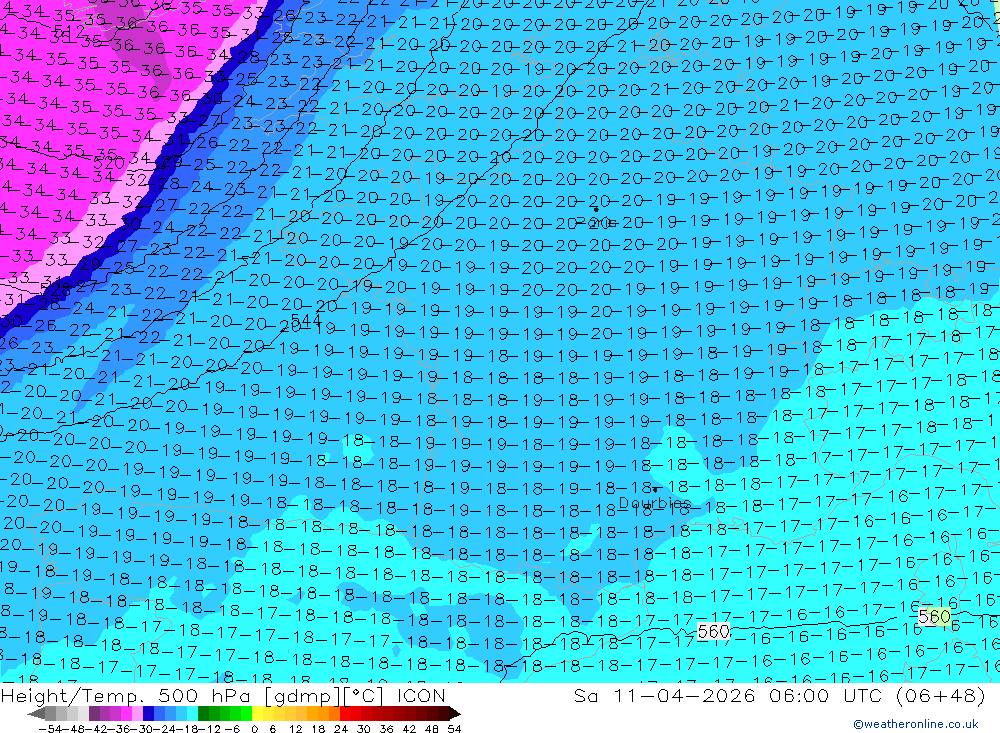The image size is (1000, 733).
Task: Click the chart title 'Height/Temp. 500 hPa'
Action: tap(126, 696)
